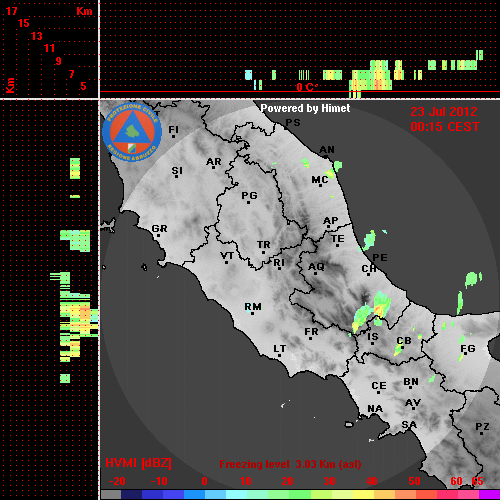Click the GR city label
The image size is (500, 500).
click(x=159, y=229)
